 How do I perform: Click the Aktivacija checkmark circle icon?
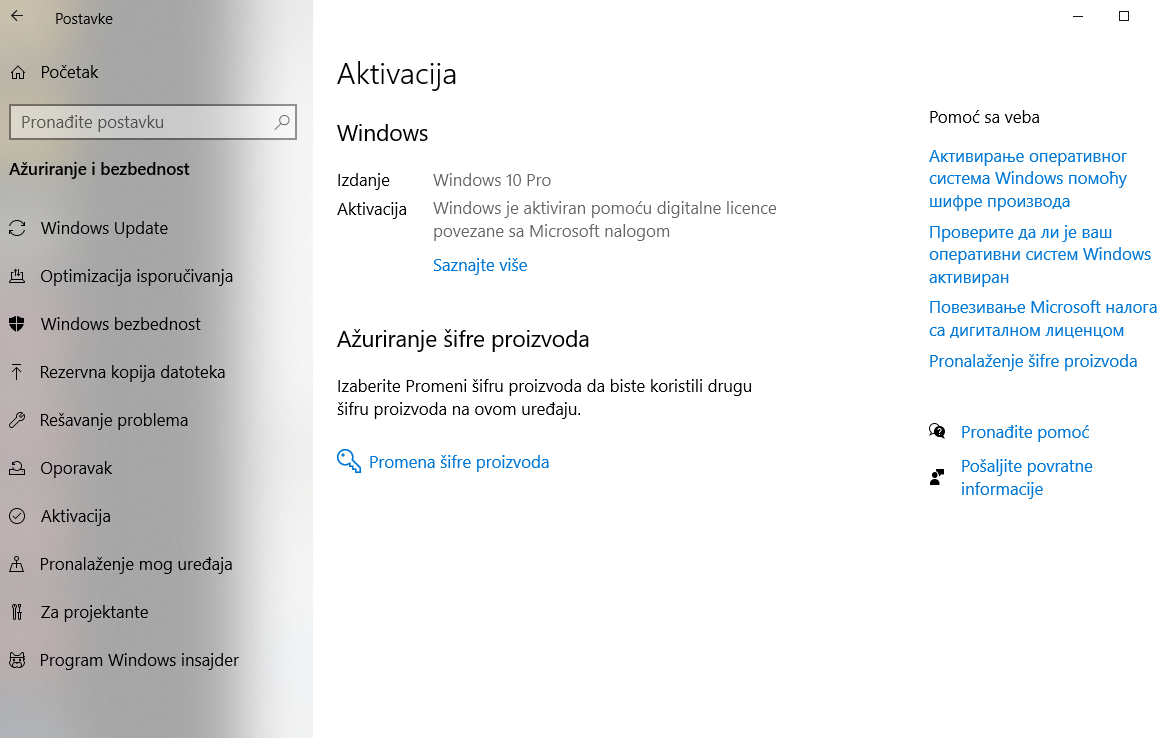click(x=17, y=516)
